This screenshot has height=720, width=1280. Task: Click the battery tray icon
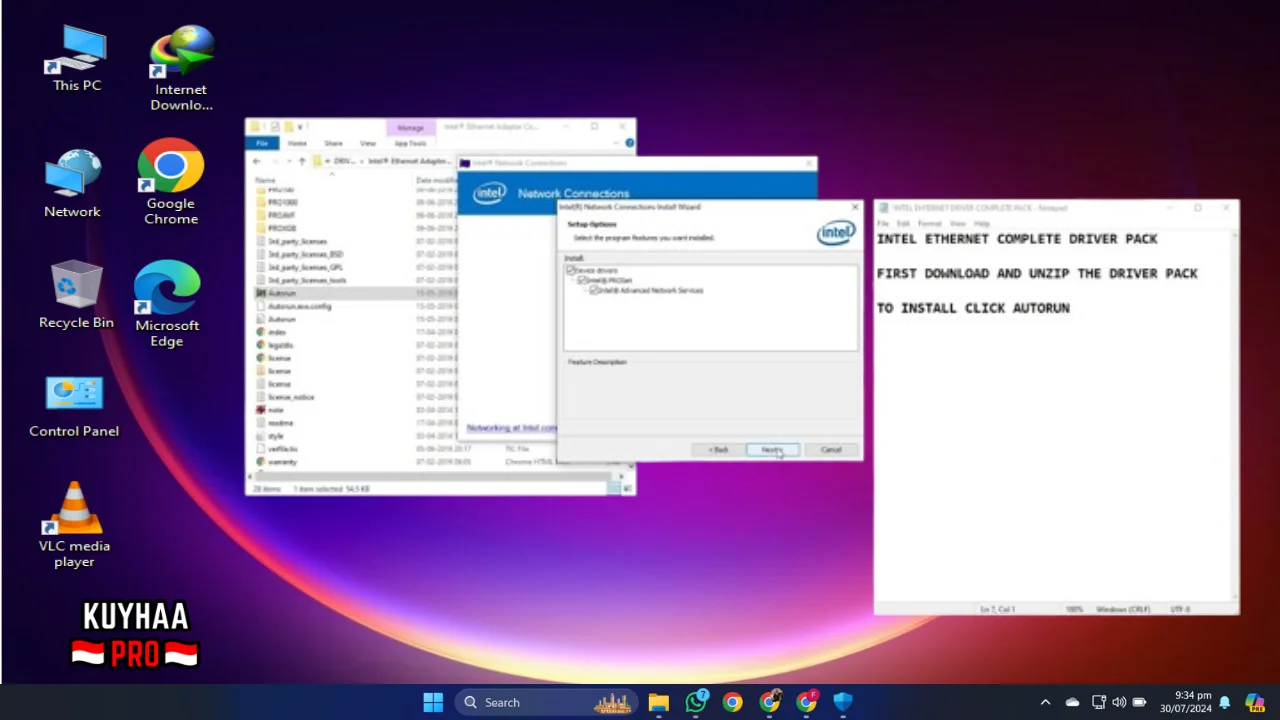(1139, 702)
